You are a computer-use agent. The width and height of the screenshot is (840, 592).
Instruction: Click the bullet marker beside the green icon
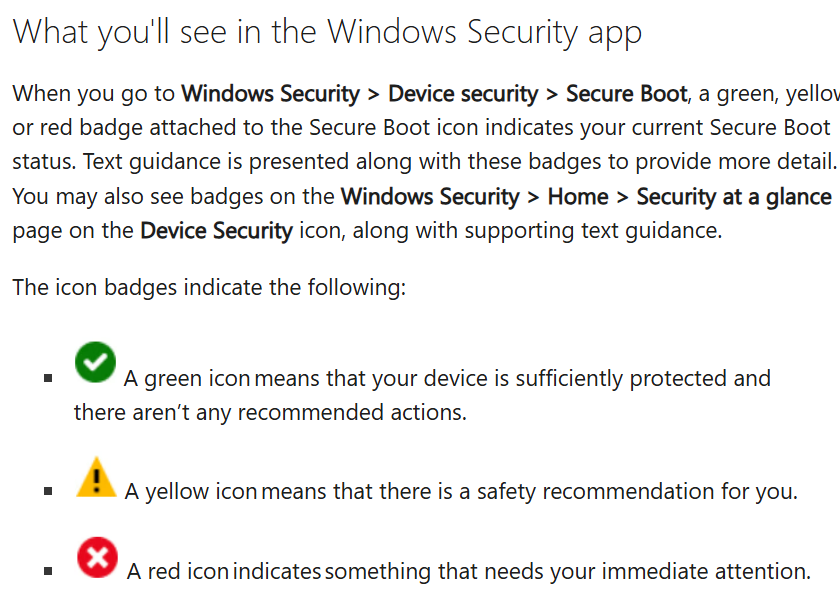coord(47,380)
